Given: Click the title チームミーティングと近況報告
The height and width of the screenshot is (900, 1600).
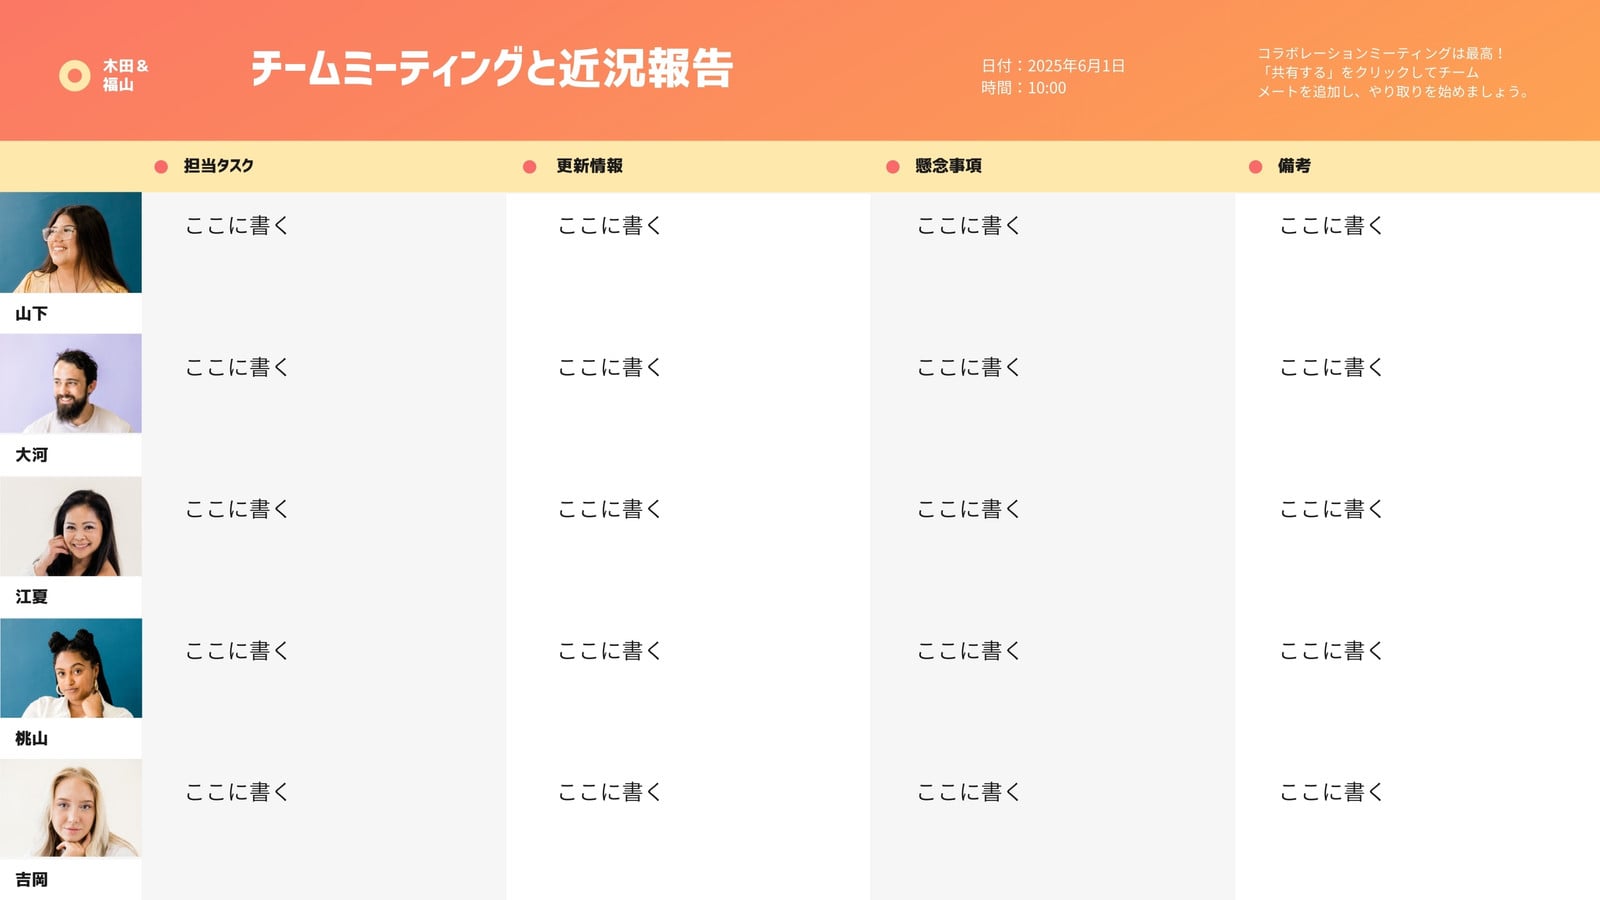Looking at the screenshot, I should coord(492,68).
